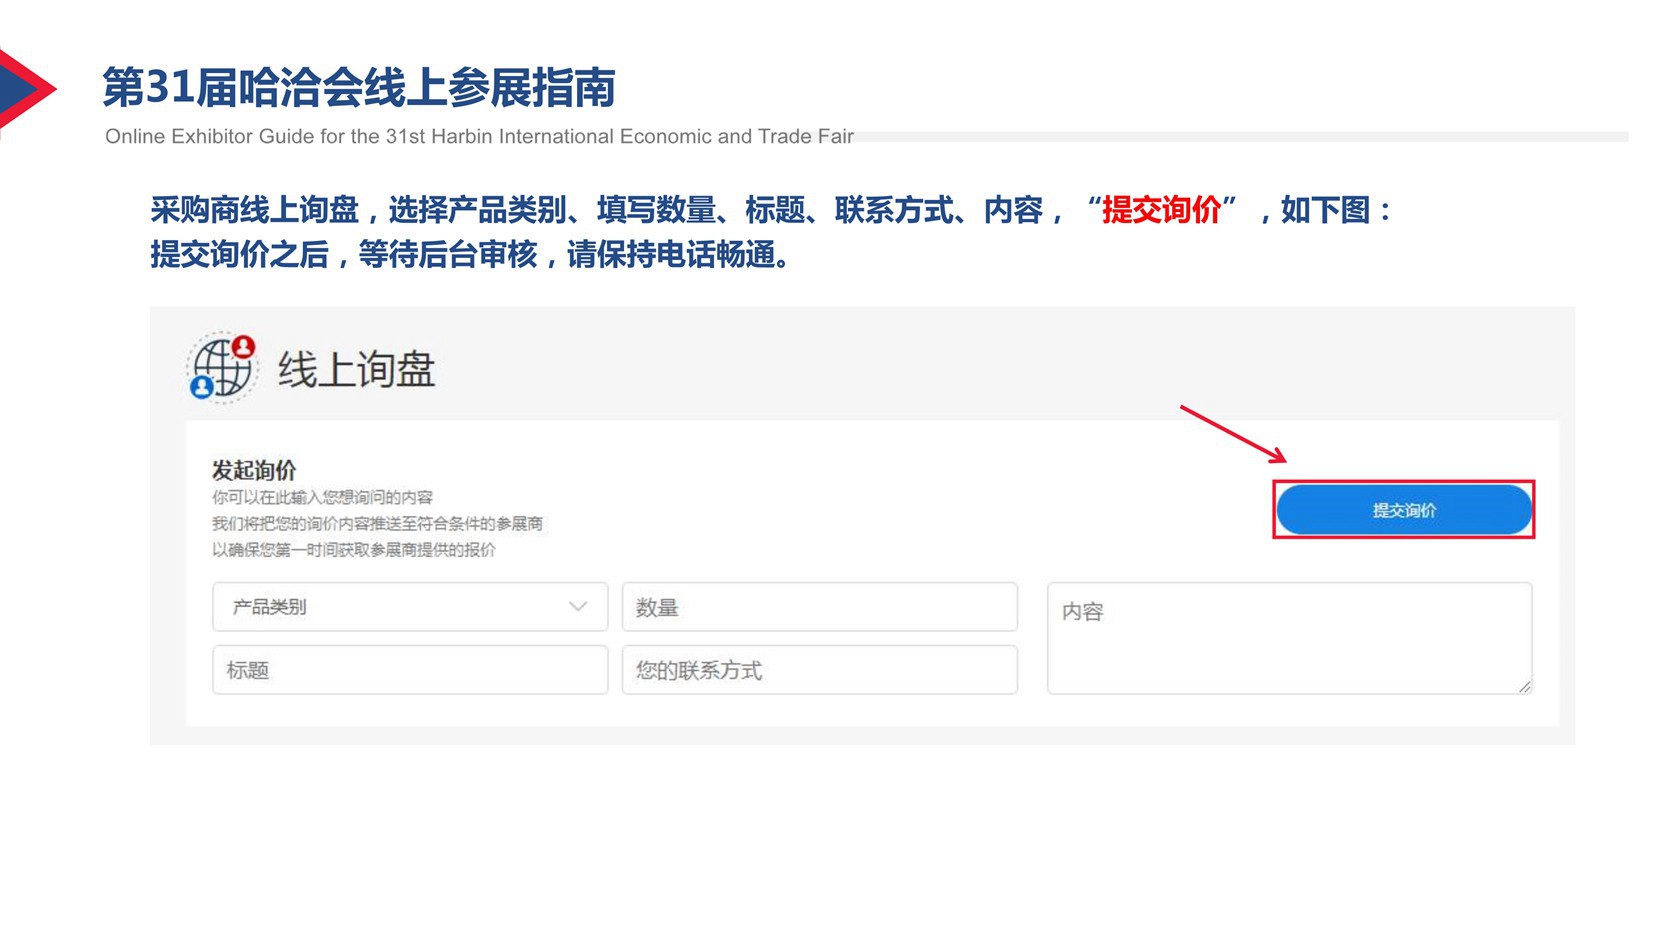Click the 您的联系方式 input field
Viewport: 1680px width, 945px height.
coord(820,670)
